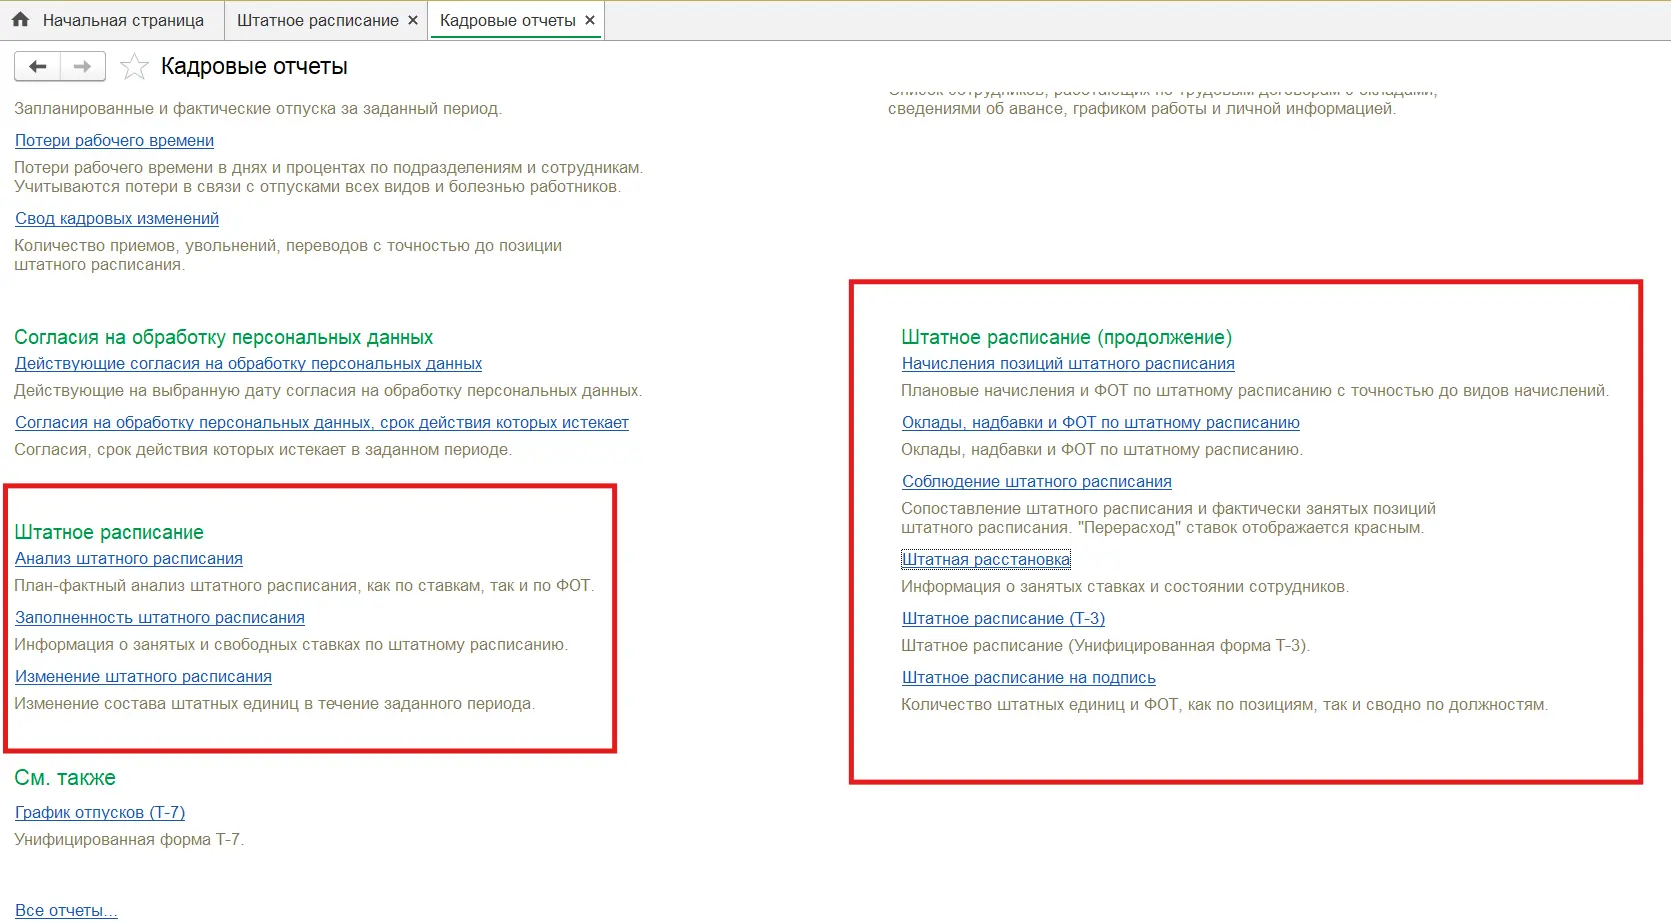Image resolution: width=1671 pixels, height=921 pixels.
Task: Close the Кадровые отчеты tab
Action: pos(590,20)
